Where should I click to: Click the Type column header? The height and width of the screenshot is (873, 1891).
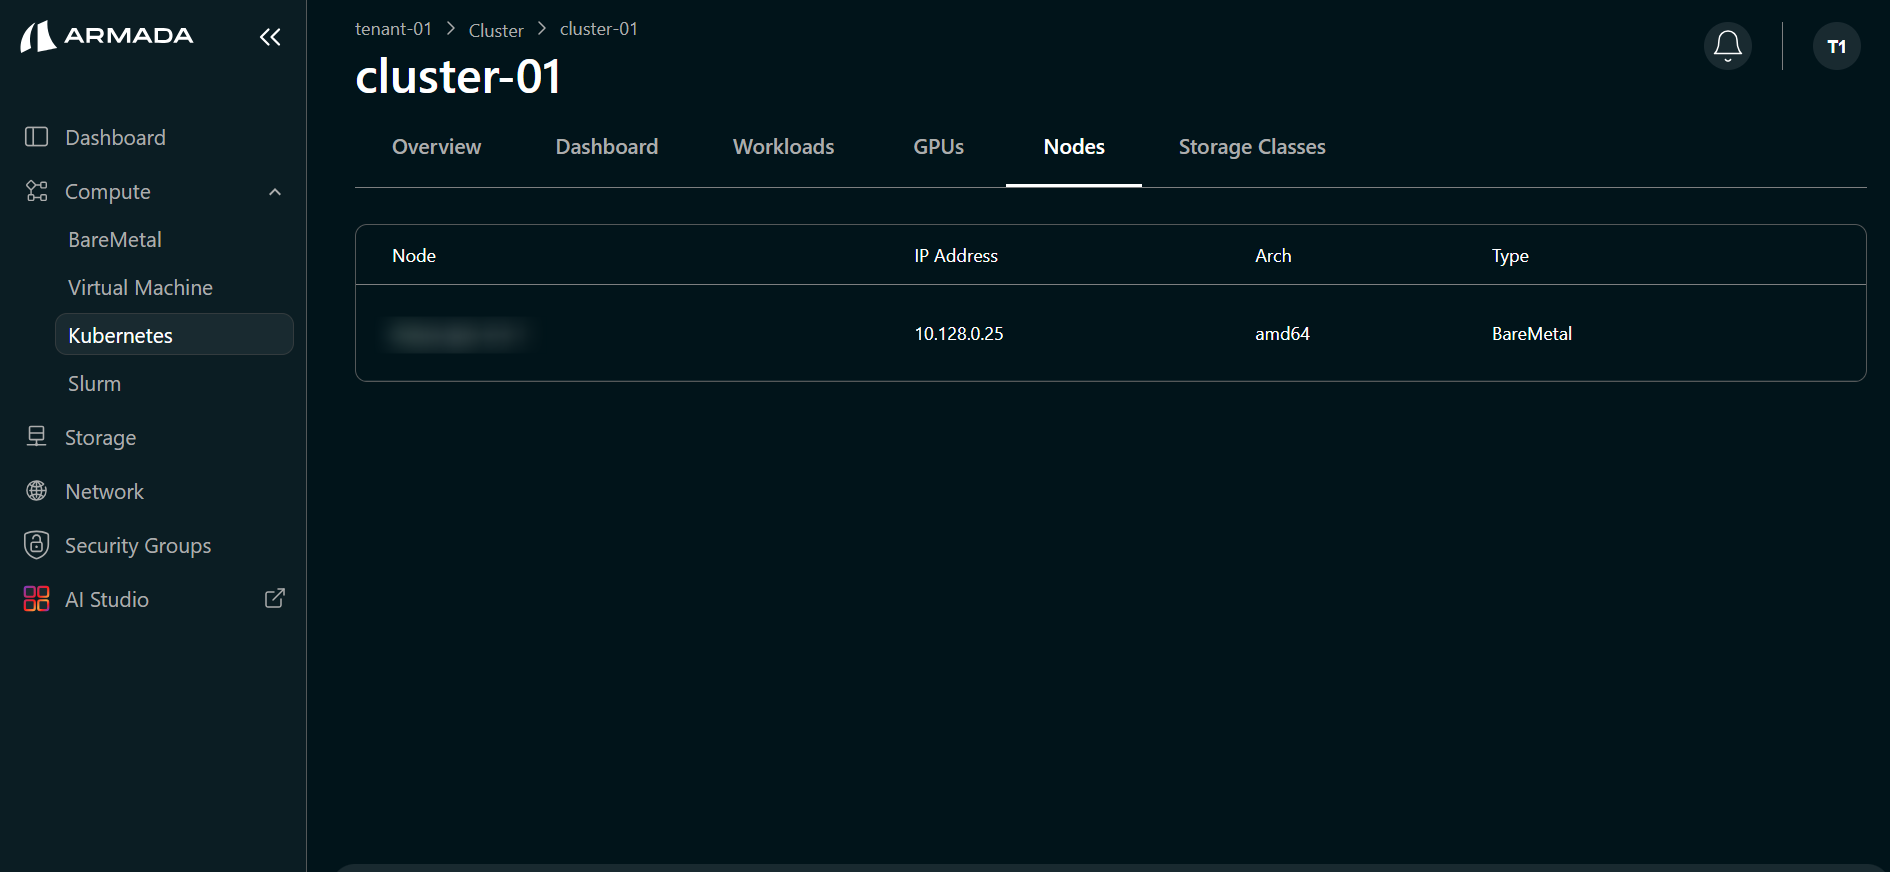(1510, 256)
